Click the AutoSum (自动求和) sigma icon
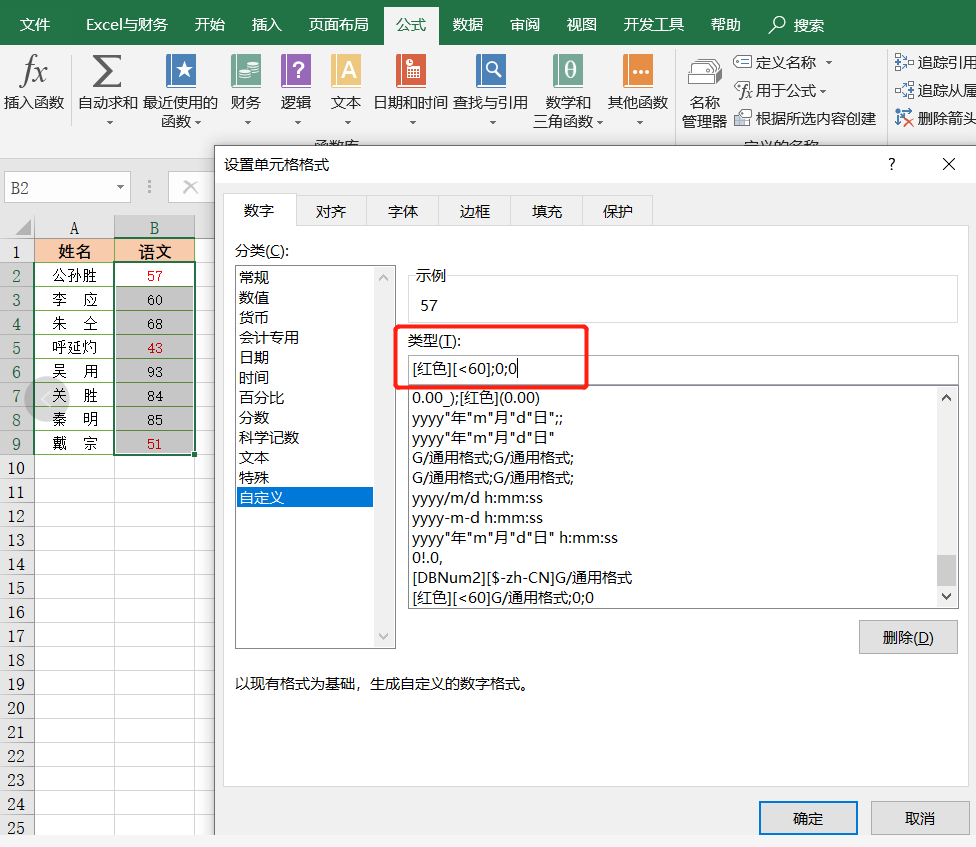The width and height of the screenshot is (976, 847). [x=107, y=70]
